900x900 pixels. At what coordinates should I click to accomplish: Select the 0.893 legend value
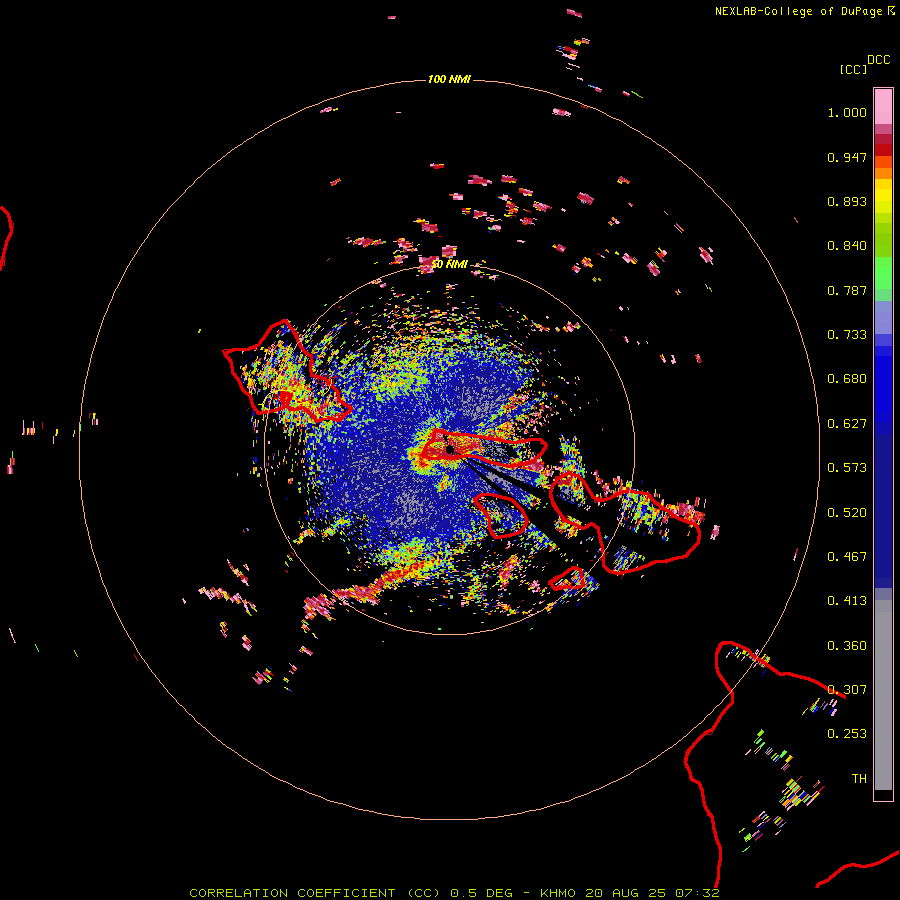[847, 201]
